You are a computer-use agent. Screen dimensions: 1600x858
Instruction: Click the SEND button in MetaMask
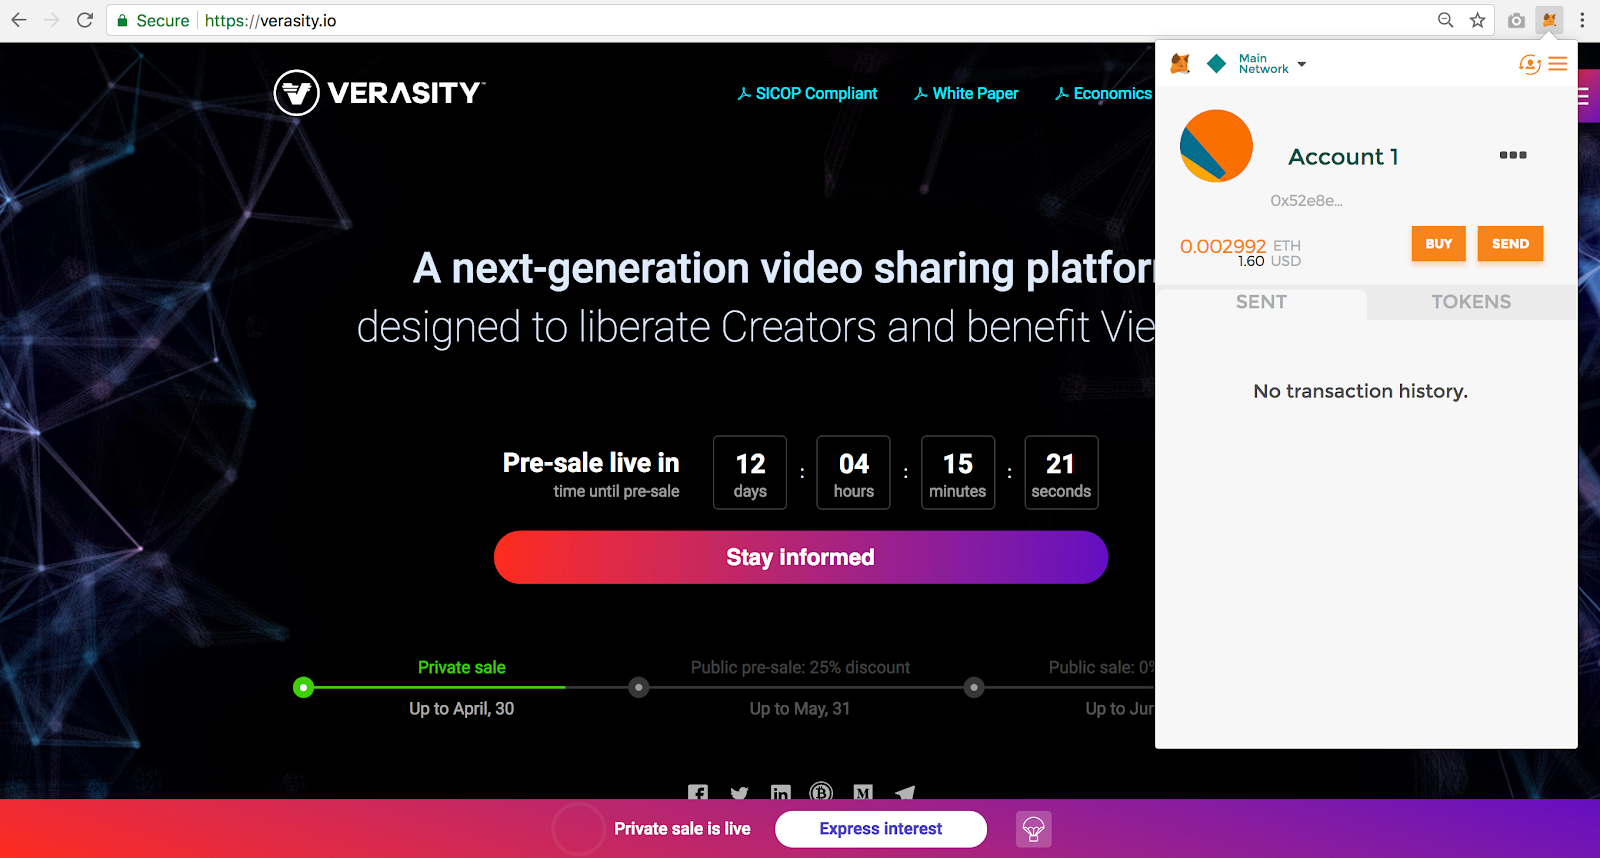point(1510,244)
